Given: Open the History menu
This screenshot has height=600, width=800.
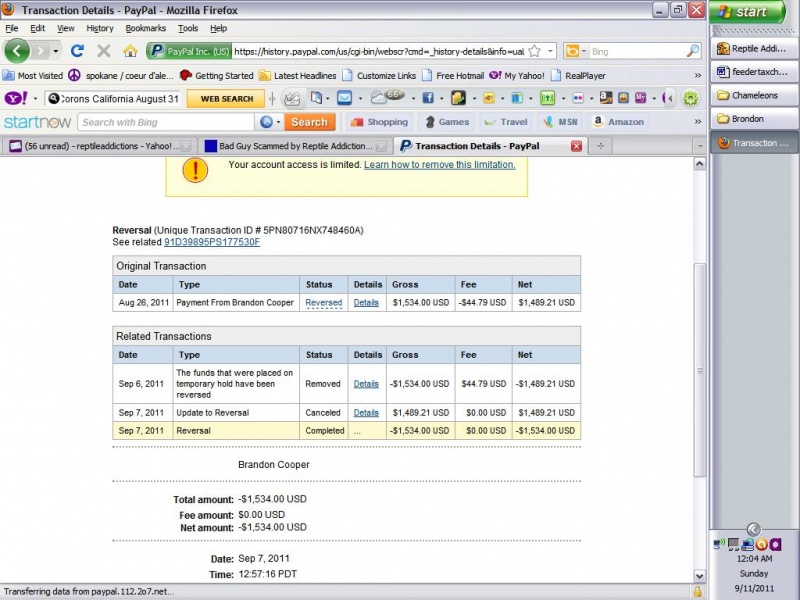Looking at the screenshot, I should (99, 28).
